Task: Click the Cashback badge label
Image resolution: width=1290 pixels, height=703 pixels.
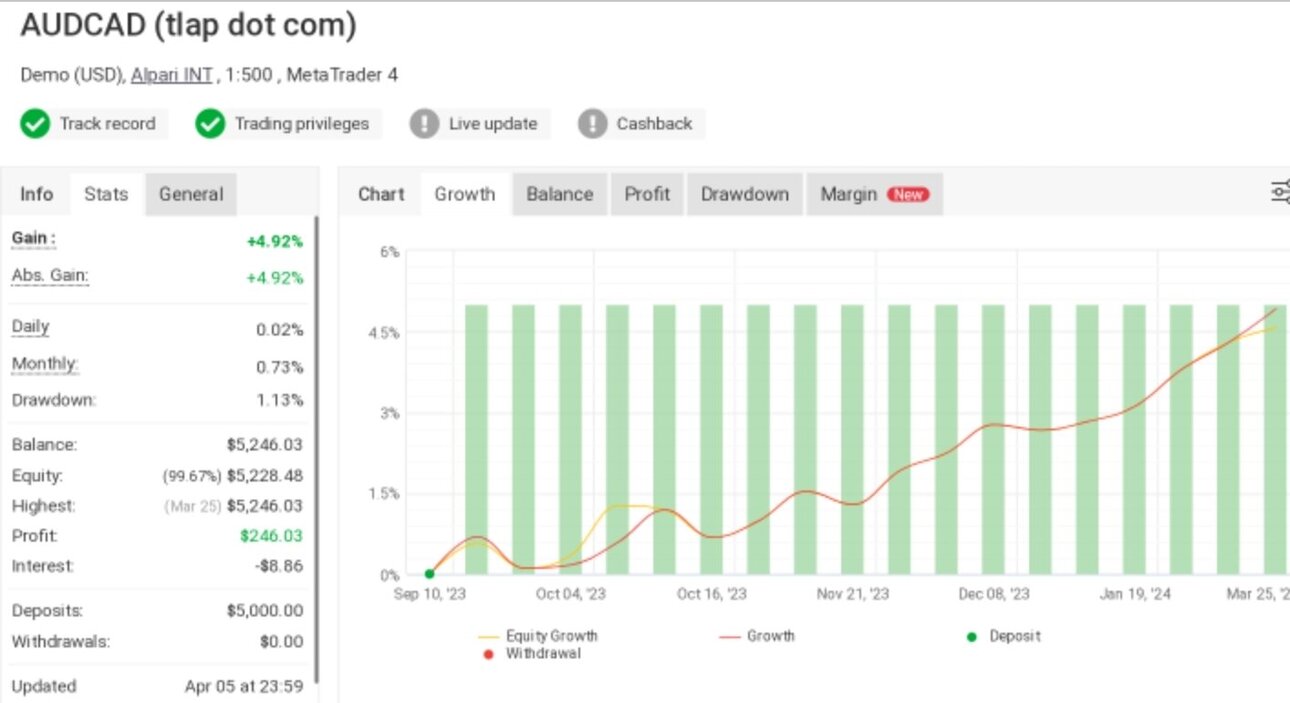Action: pyautogui.click(x=654, y=124)
